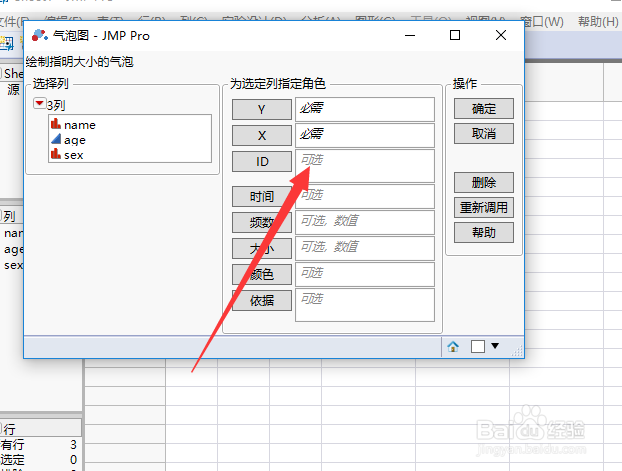
Task: Cancel dialog via 取消 button
Action: (x=484, y=134)
